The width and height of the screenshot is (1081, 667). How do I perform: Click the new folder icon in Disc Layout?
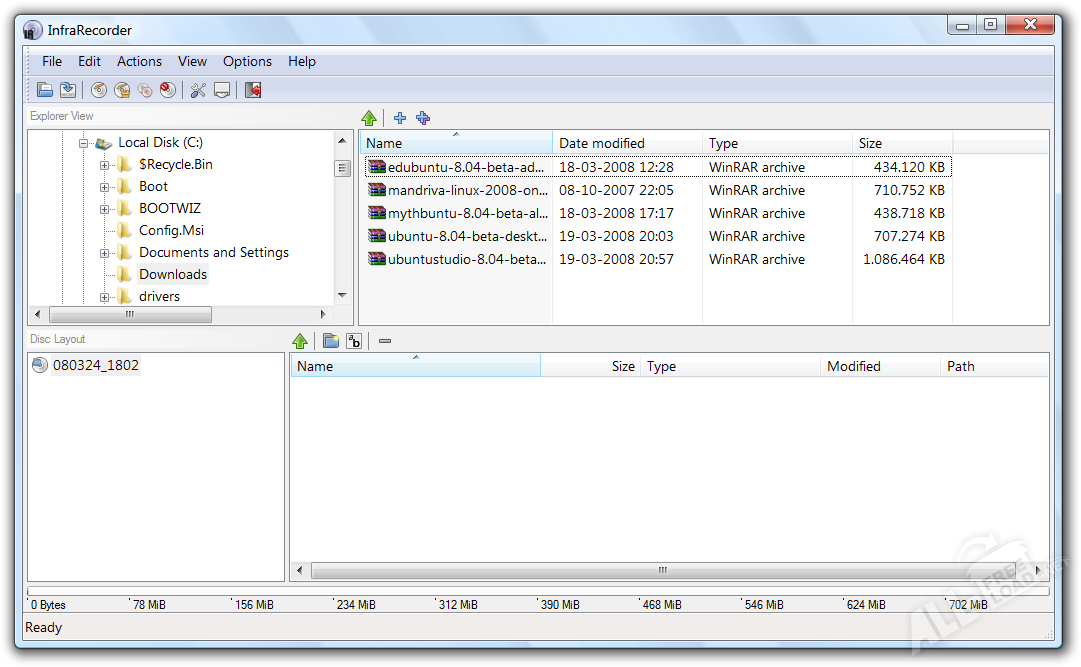click(x=331, y=341)
